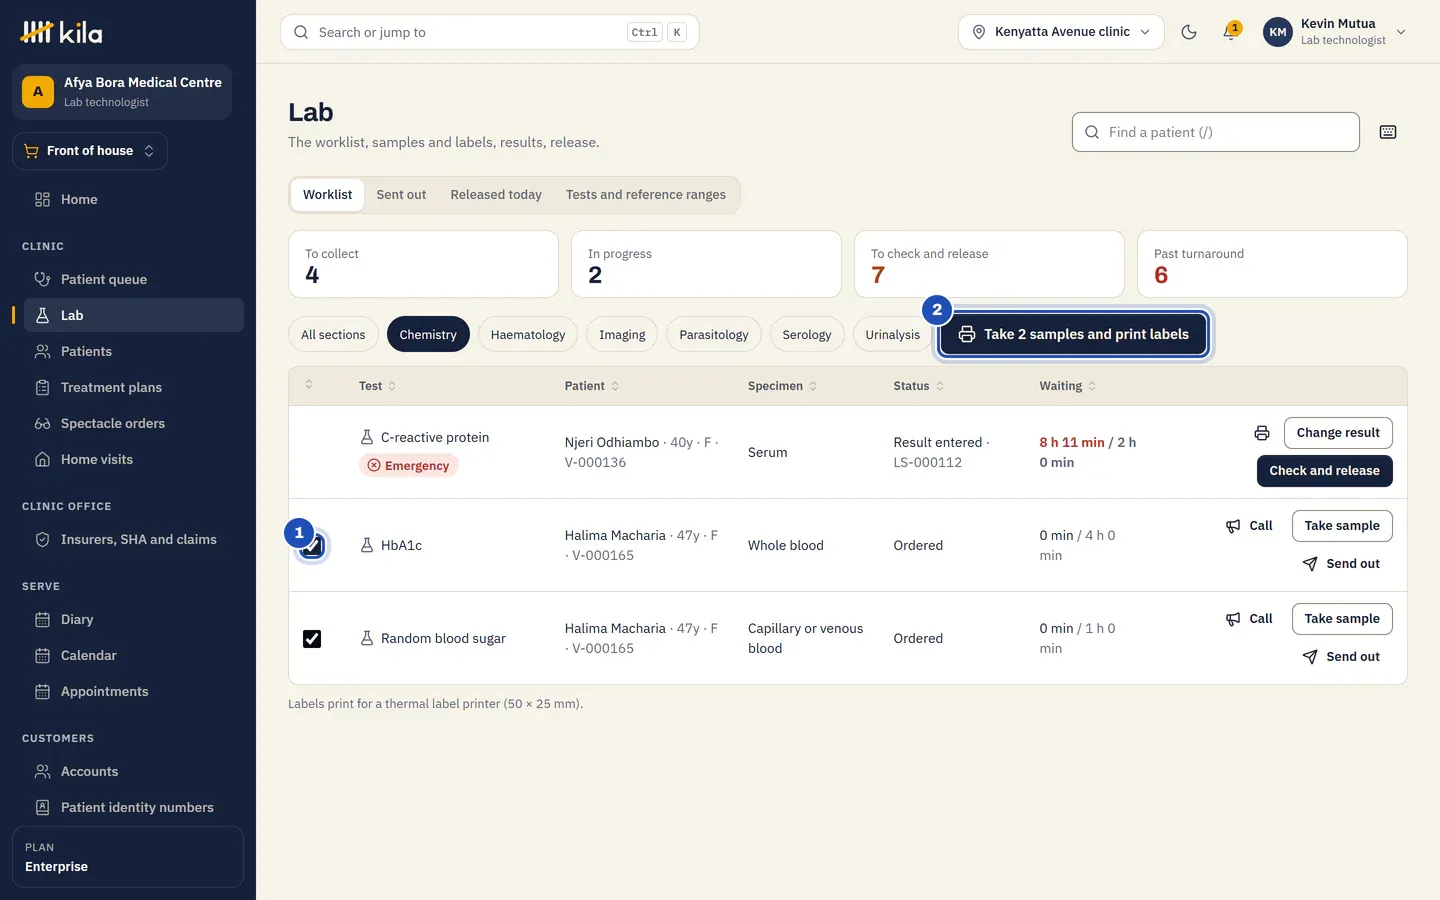
Task: Click the keyboard shortcuts icon
Action: pyautogui.click(x=1388, y=132)
